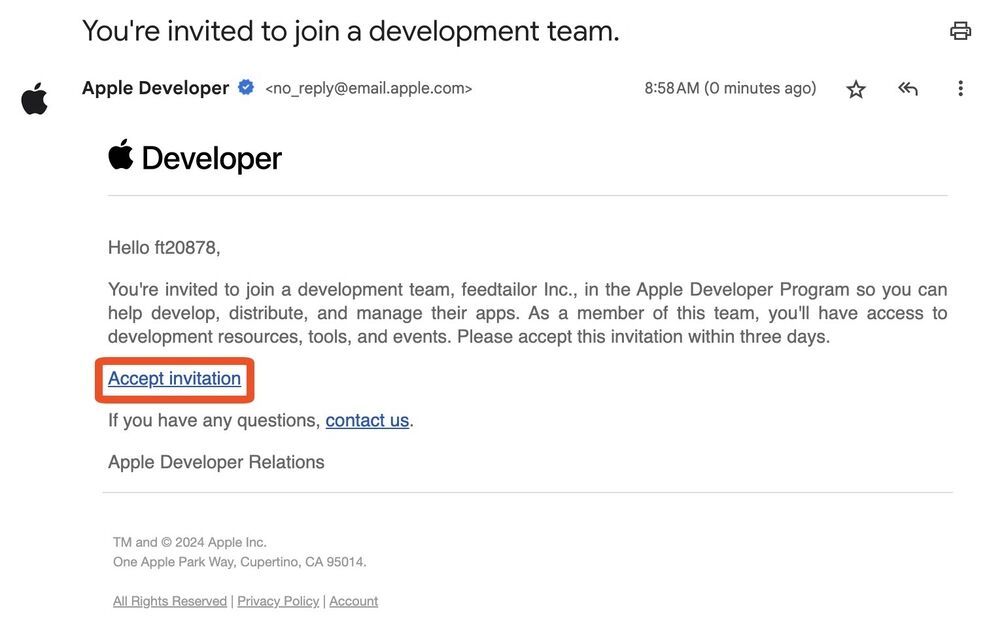The width and height of the screenshot is (1000, 637).
Task: Open the Account footer link
Action: point(353,601)
